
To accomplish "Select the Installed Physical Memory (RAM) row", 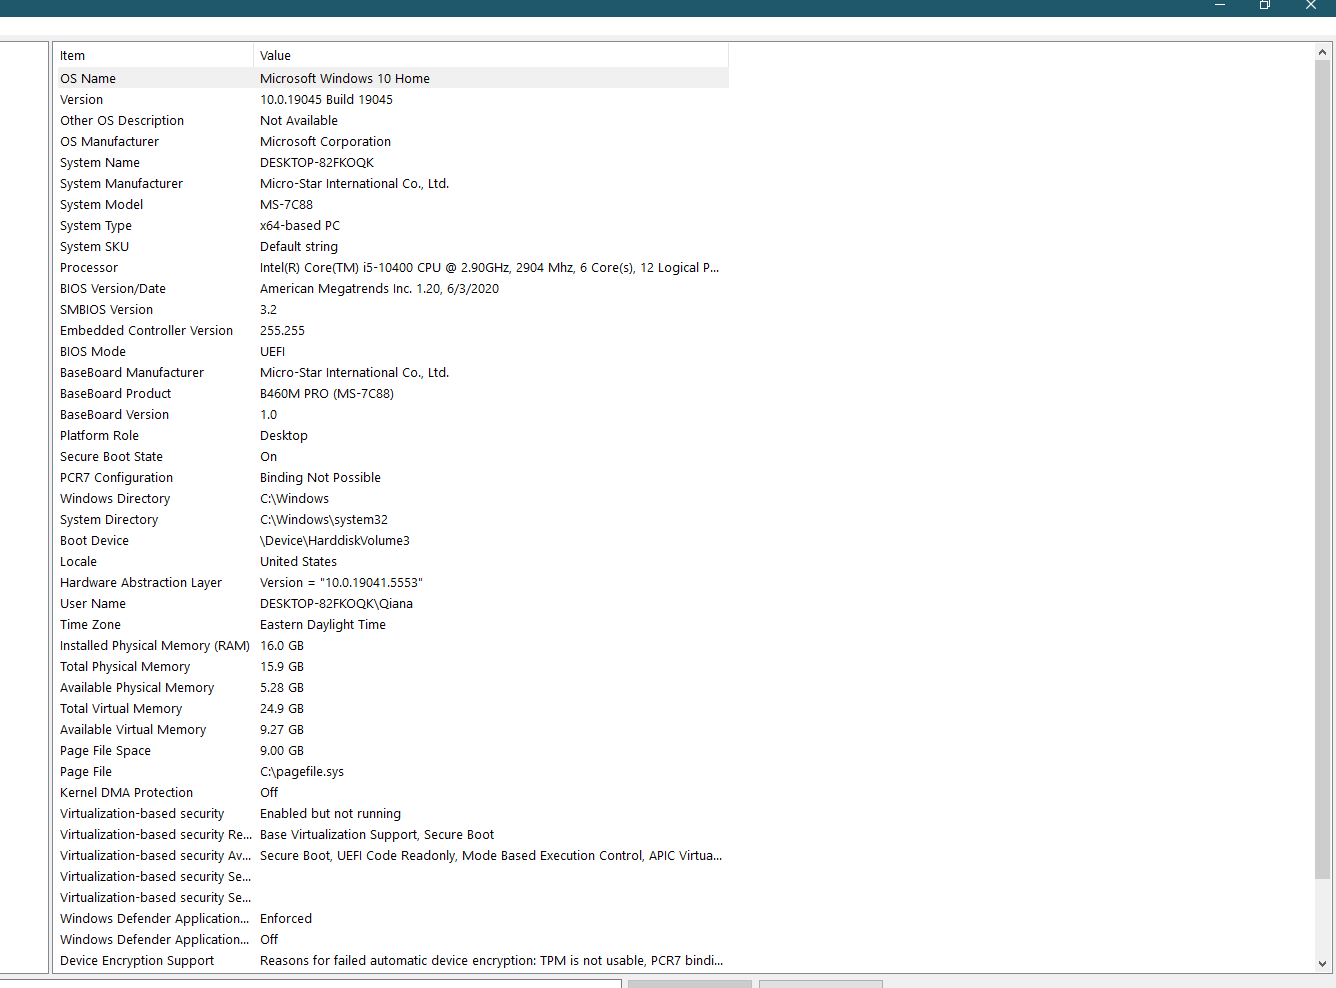I will click(x=391, y=645).
